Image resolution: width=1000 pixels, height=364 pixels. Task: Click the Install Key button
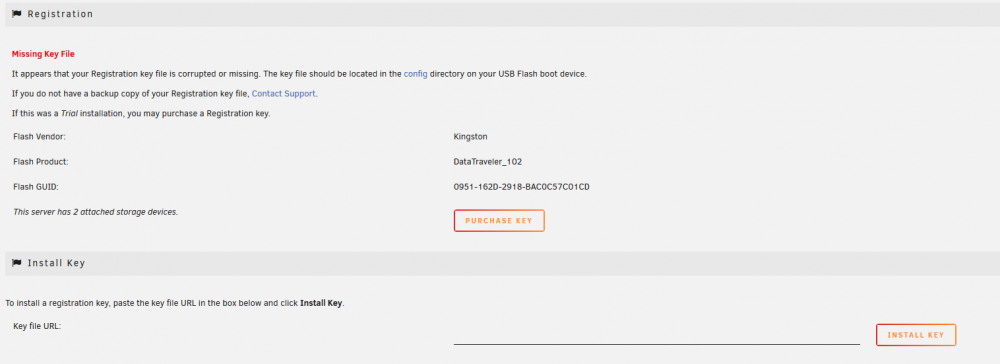tap(916, 335)
